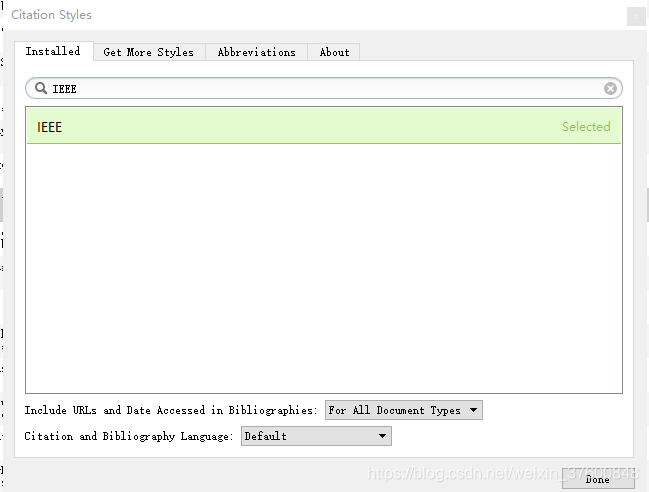Screen dimensions: 649x492
Task: Switch to the Installed tab
Action: pyautogui.click(x=54, y=51)
